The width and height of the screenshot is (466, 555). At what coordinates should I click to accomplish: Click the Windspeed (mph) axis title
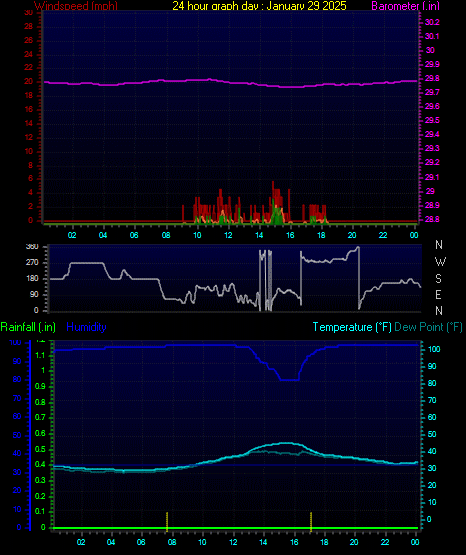click(76, 6)
